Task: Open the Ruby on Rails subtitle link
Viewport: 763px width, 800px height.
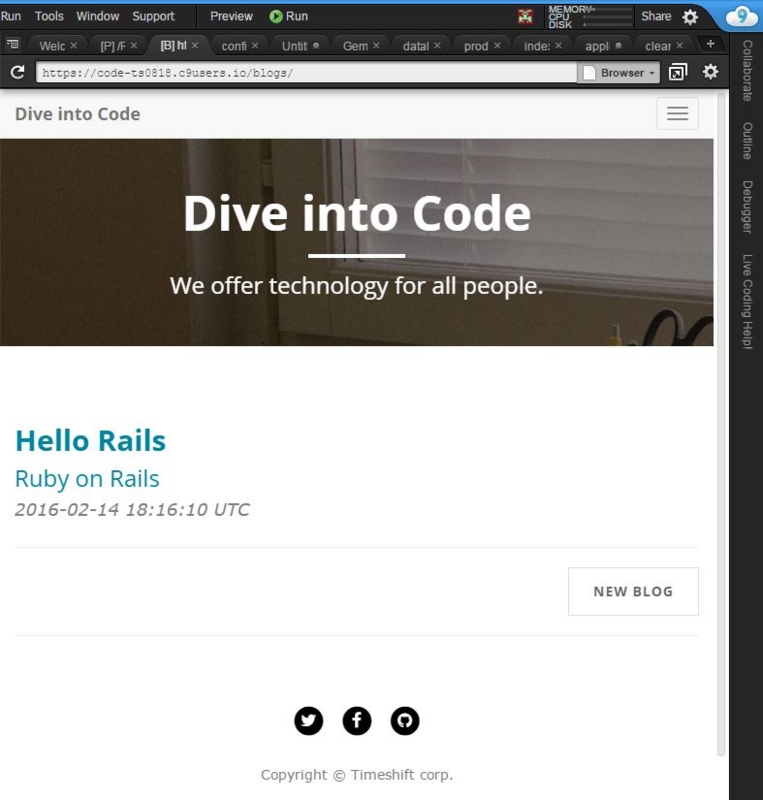Action: pyautogui.click(x=87, y=479)
